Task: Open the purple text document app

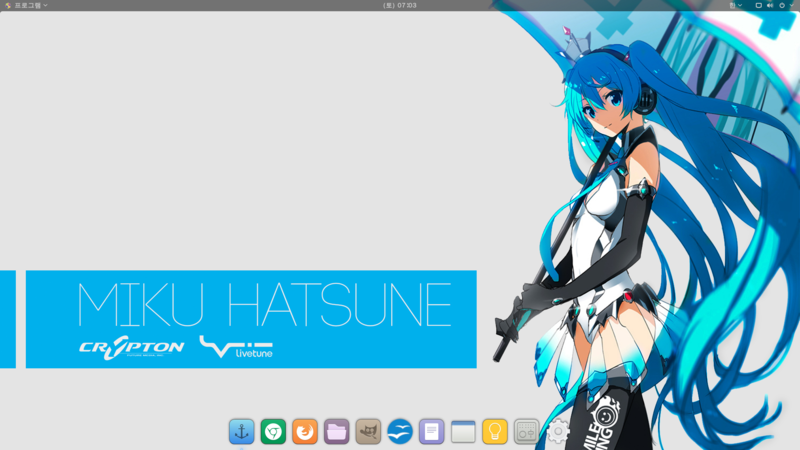Action: coord(432,432)
